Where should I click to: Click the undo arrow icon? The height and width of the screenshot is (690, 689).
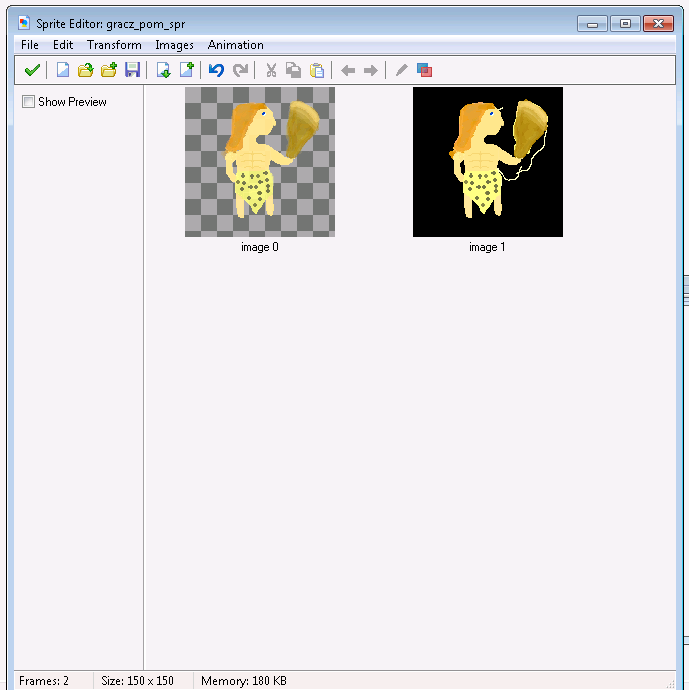pyautogui.click(x=216, y=70)
